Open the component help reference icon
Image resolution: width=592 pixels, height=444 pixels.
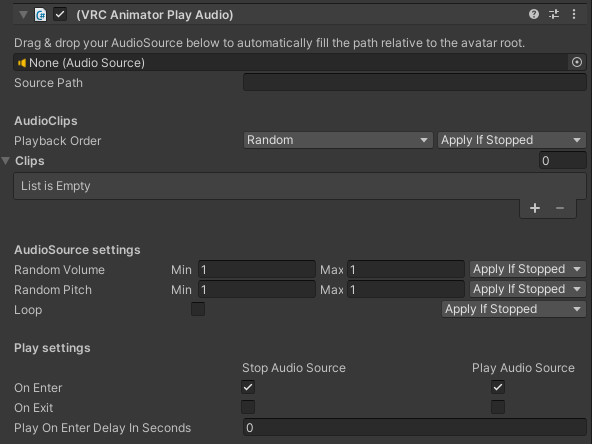pyautogui.click(x=533, y=14)
